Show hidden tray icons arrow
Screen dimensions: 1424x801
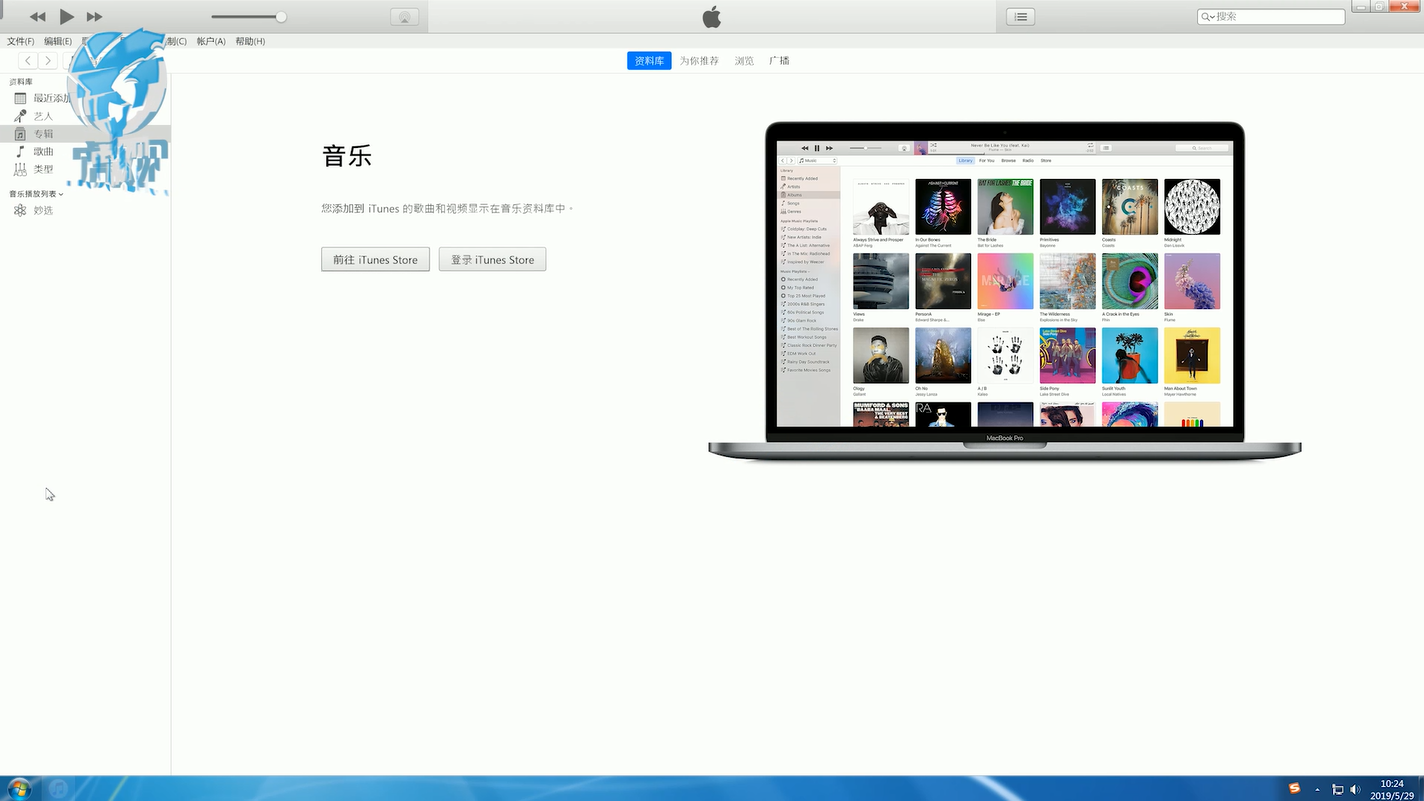coord(1317,789)
